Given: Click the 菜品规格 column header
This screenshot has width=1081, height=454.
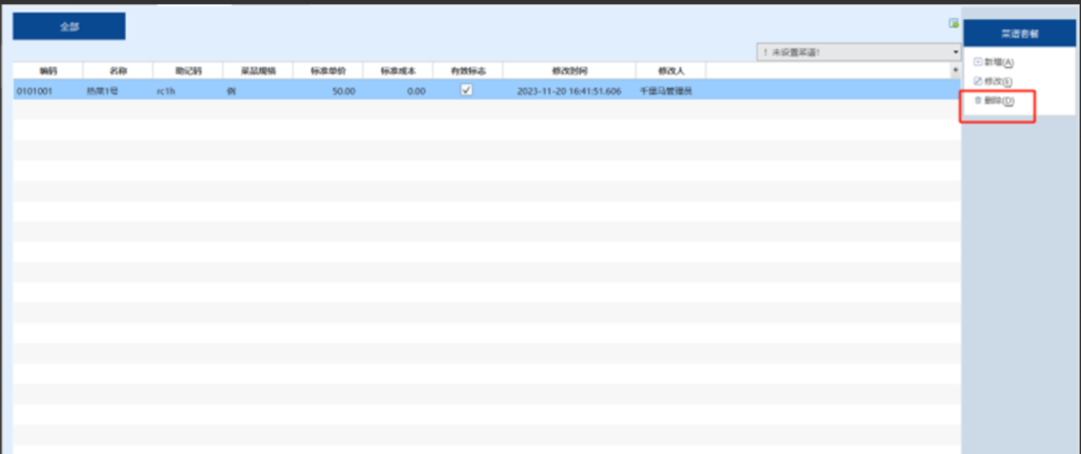Looking at the screenshot, I should coord(257,71).
